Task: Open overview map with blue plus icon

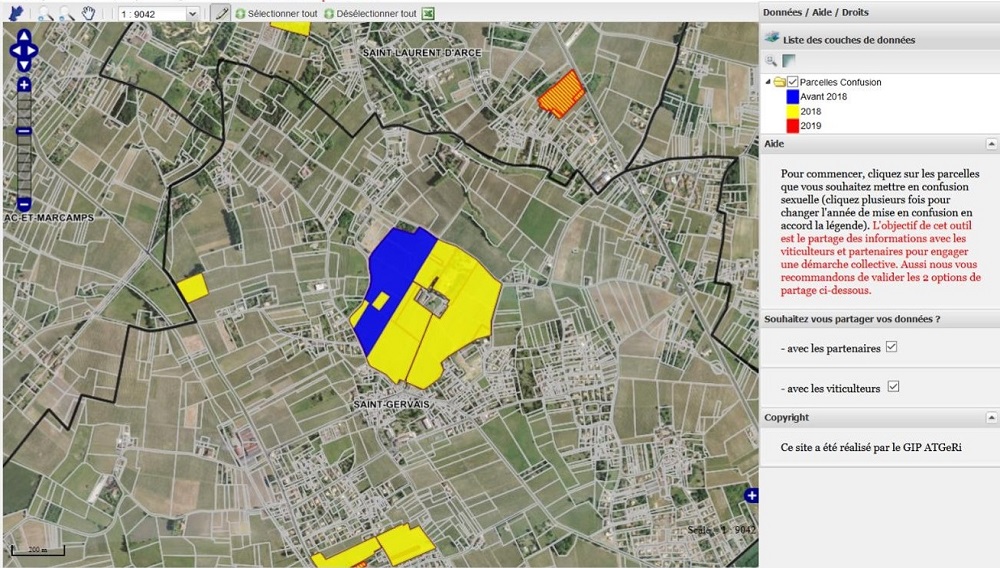Action: pos(751,495)
